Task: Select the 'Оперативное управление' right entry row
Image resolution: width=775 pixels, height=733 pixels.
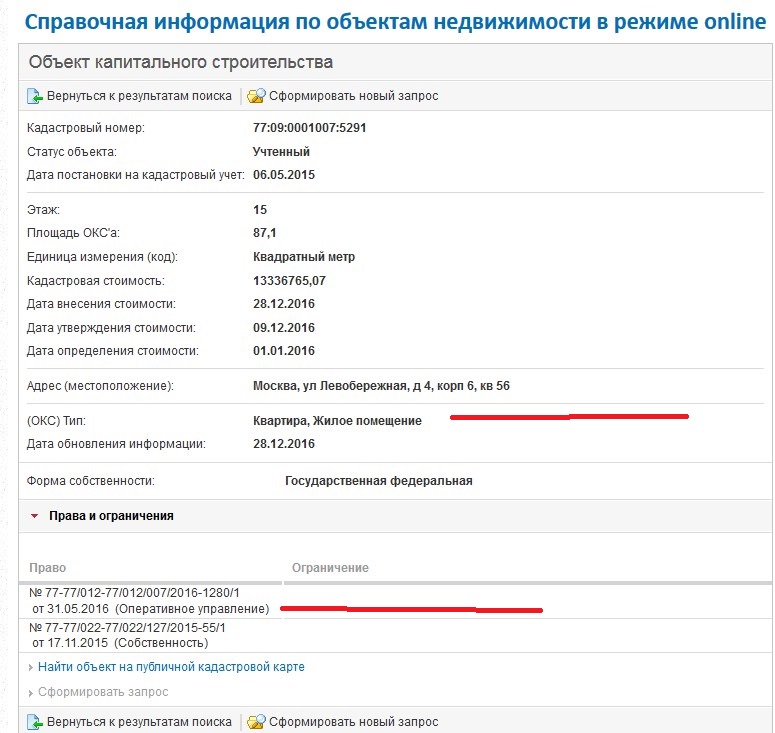Action: pyautogui.click(x=150, y=601)
